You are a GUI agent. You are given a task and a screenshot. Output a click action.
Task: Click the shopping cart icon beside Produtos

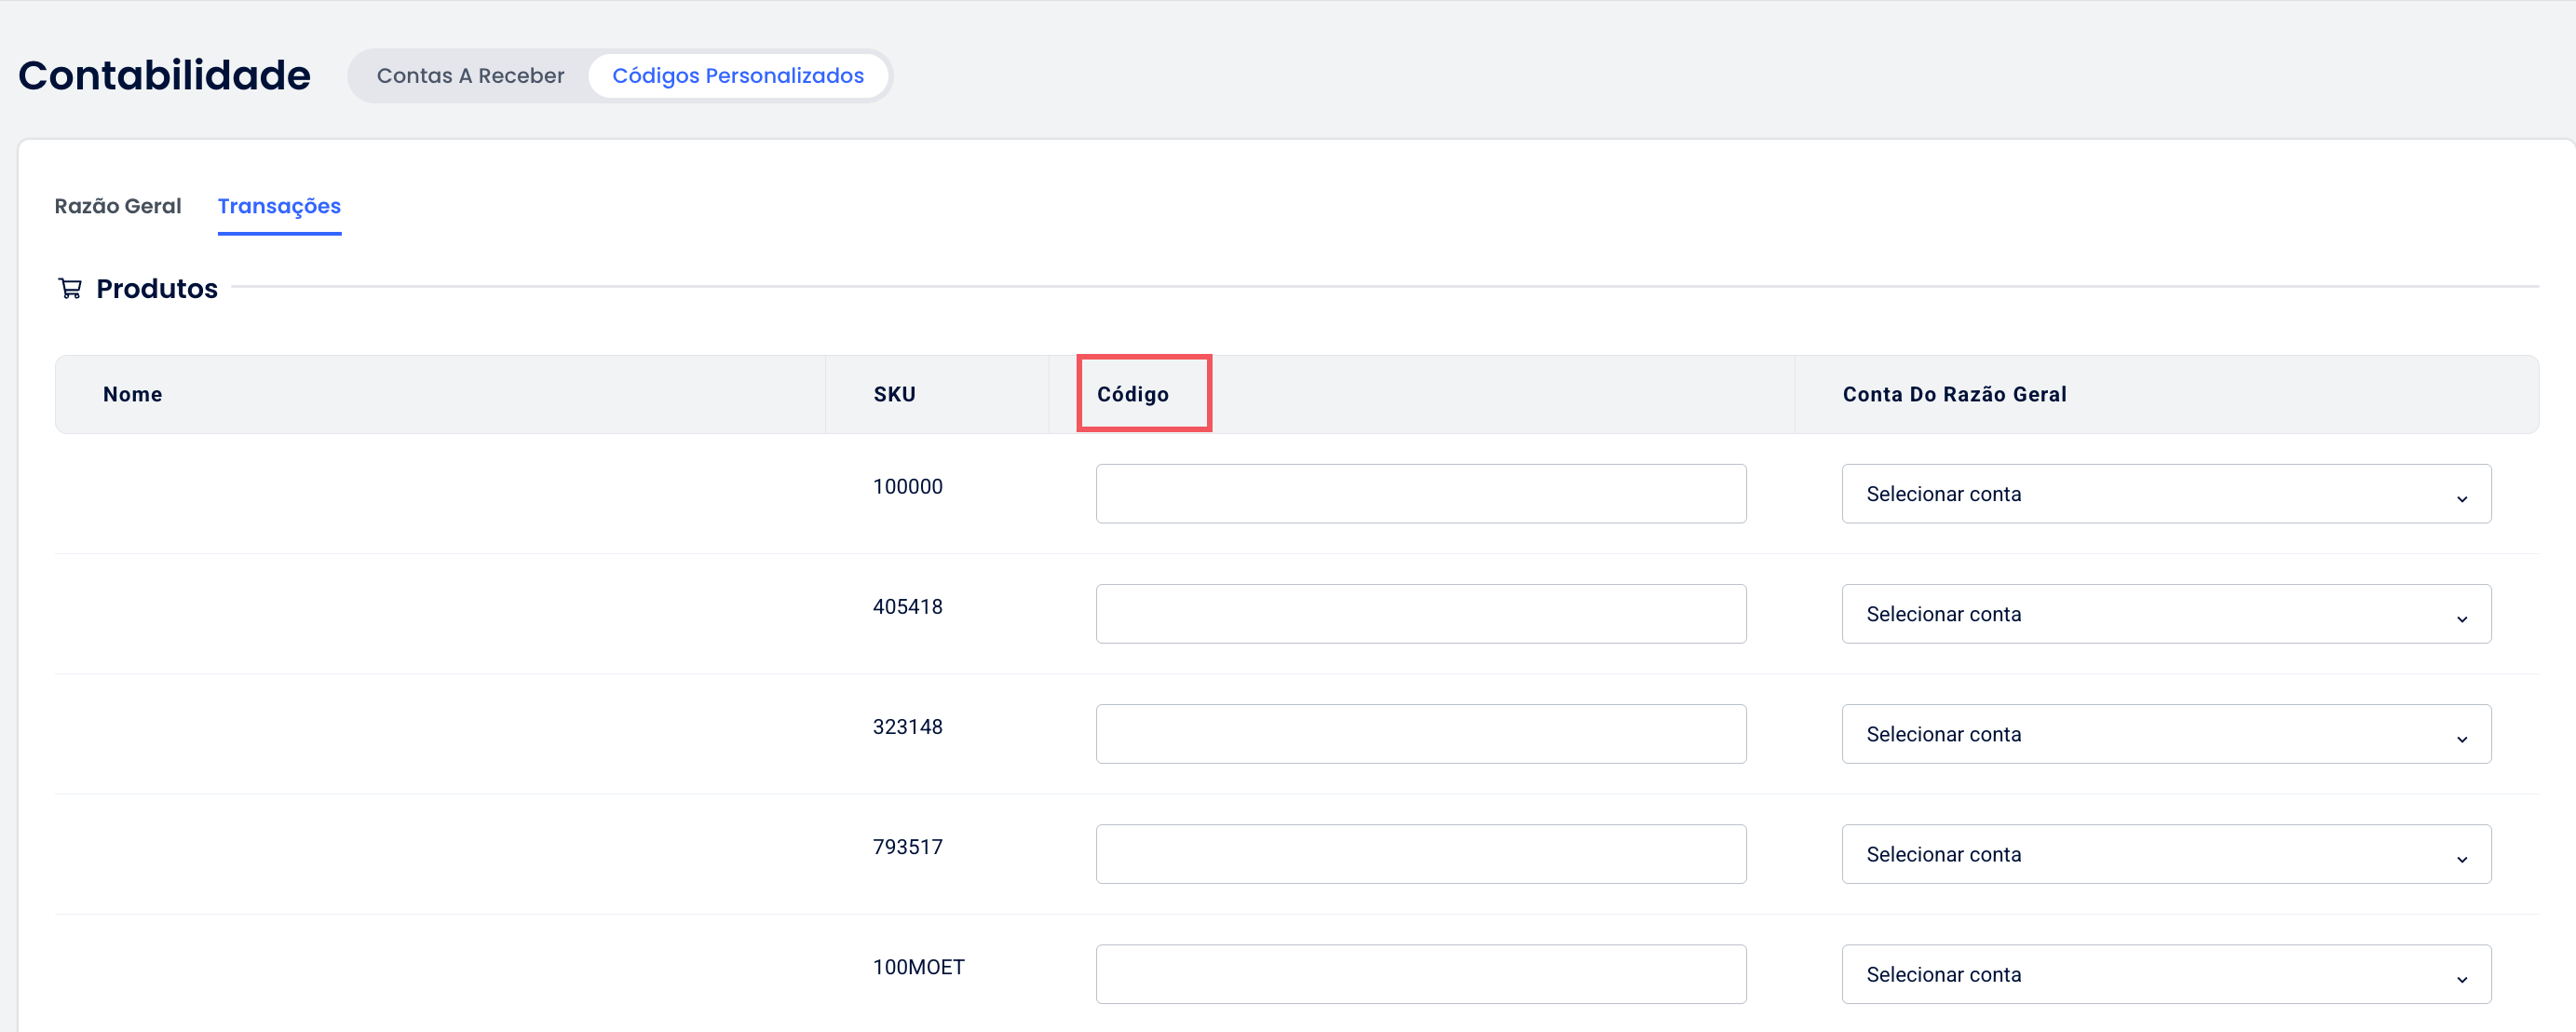70,289
